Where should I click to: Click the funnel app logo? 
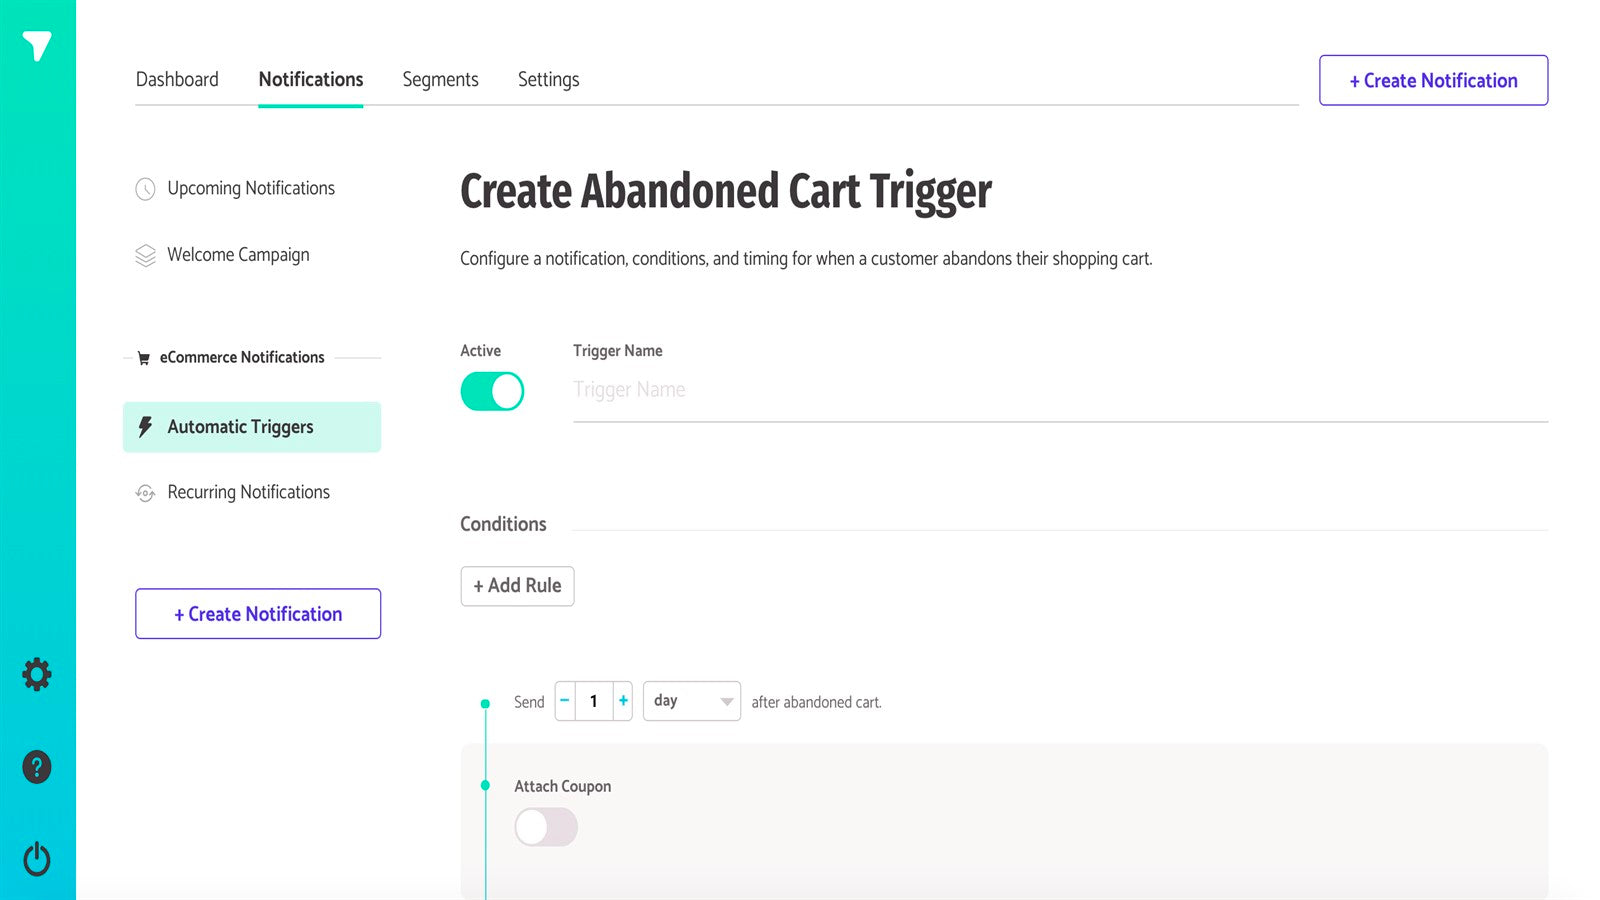tap(37, 45)
